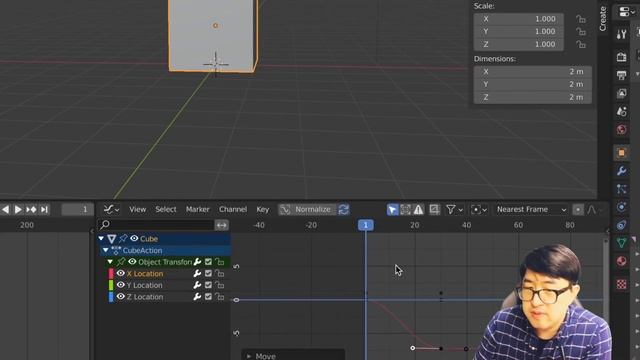Play the animation in reverse

tap(5, 209)
